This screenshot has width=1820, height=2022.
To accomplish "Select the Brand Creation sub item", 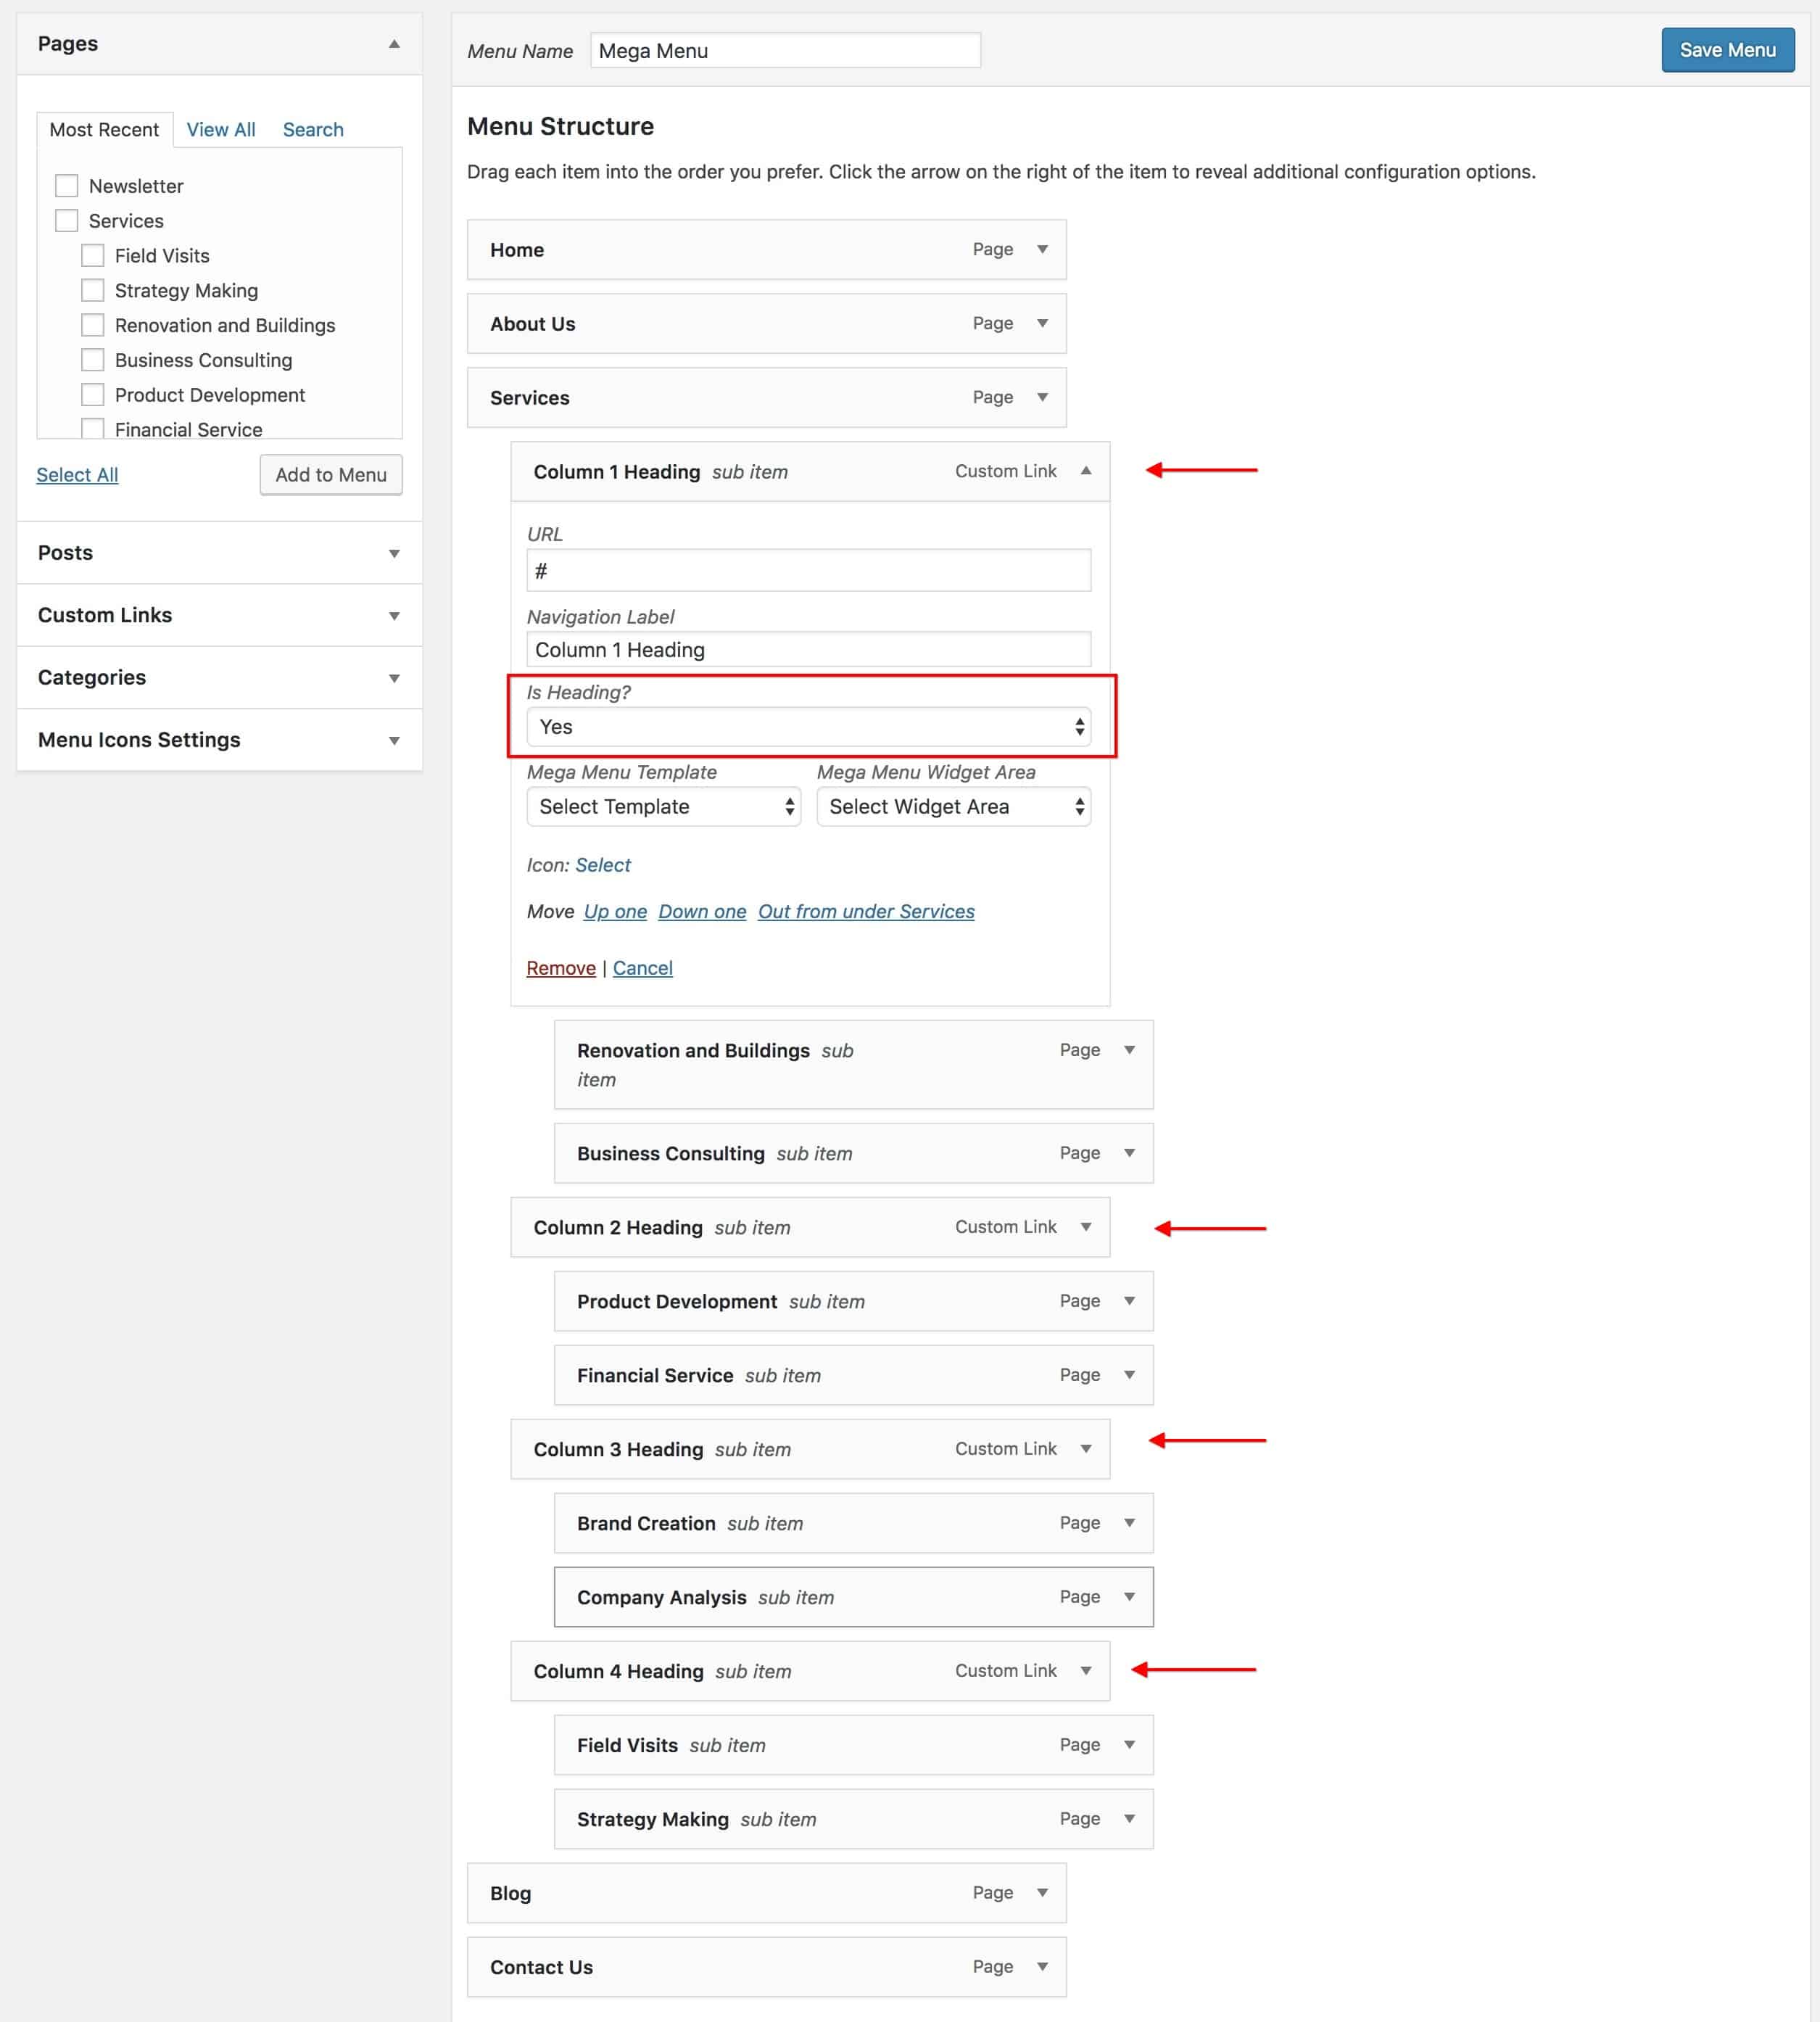I will (853, 1523).
